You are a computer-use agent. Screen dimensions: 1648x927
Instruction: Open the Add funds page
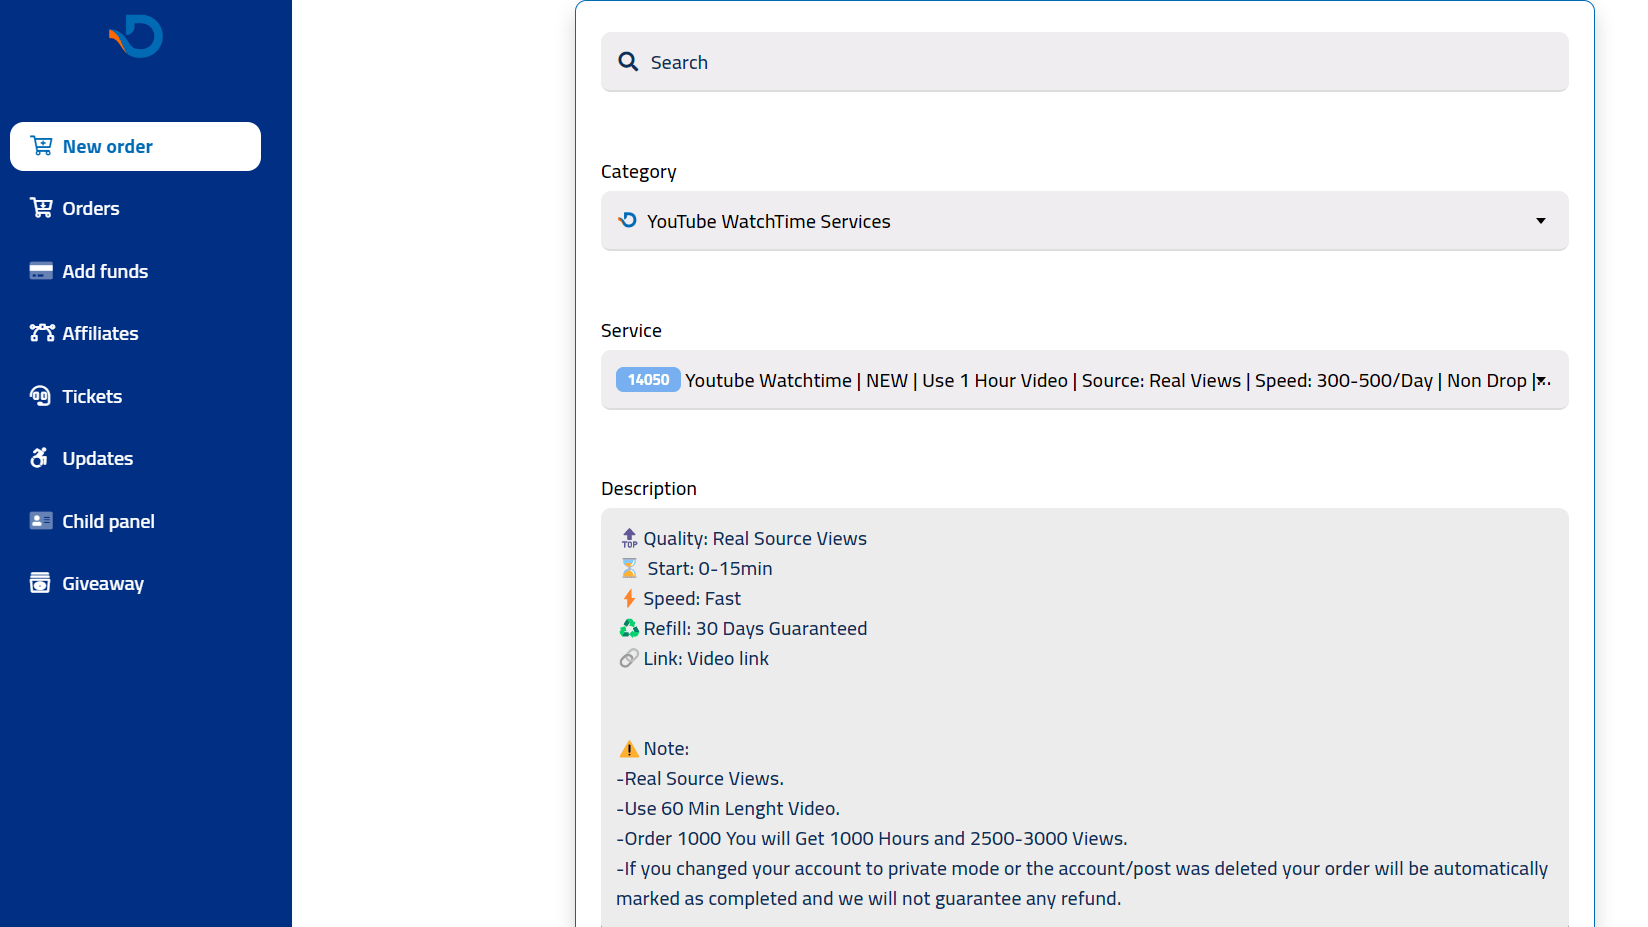105,272
